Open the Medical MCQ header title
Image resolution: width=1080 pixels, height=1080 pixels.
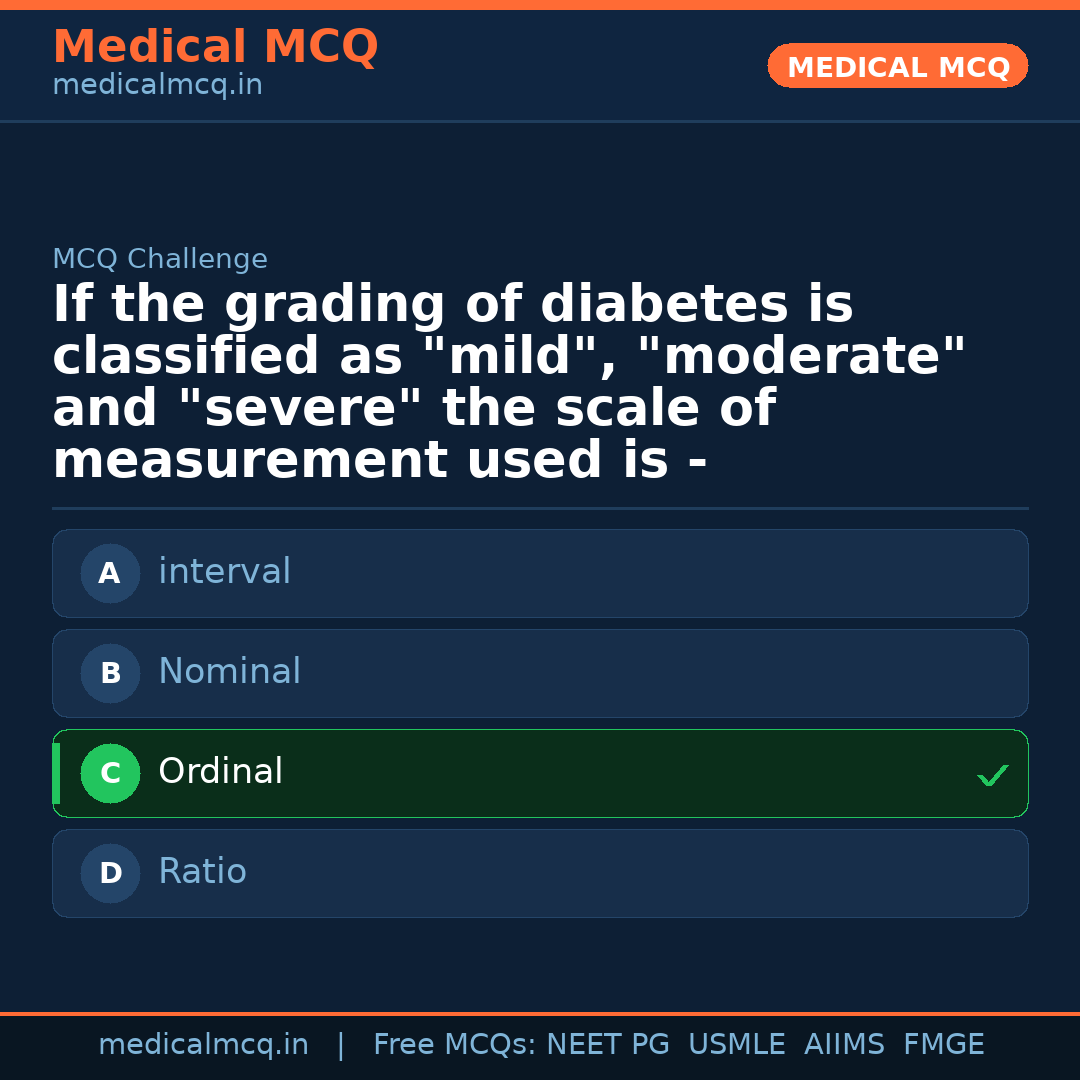click(x=215, y=47)
